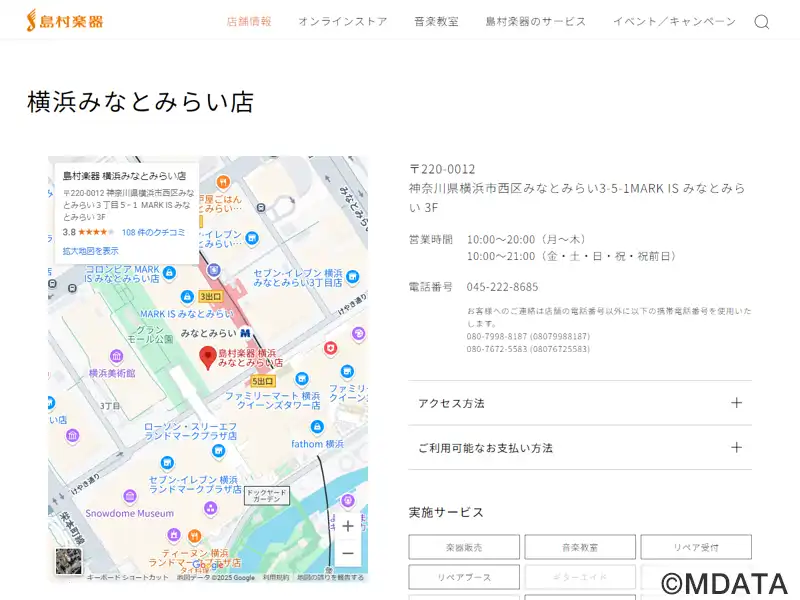Click the red 島村楽器 横浜みなとみらい店 map pin

pyautogui.click(x=207, y=357)
